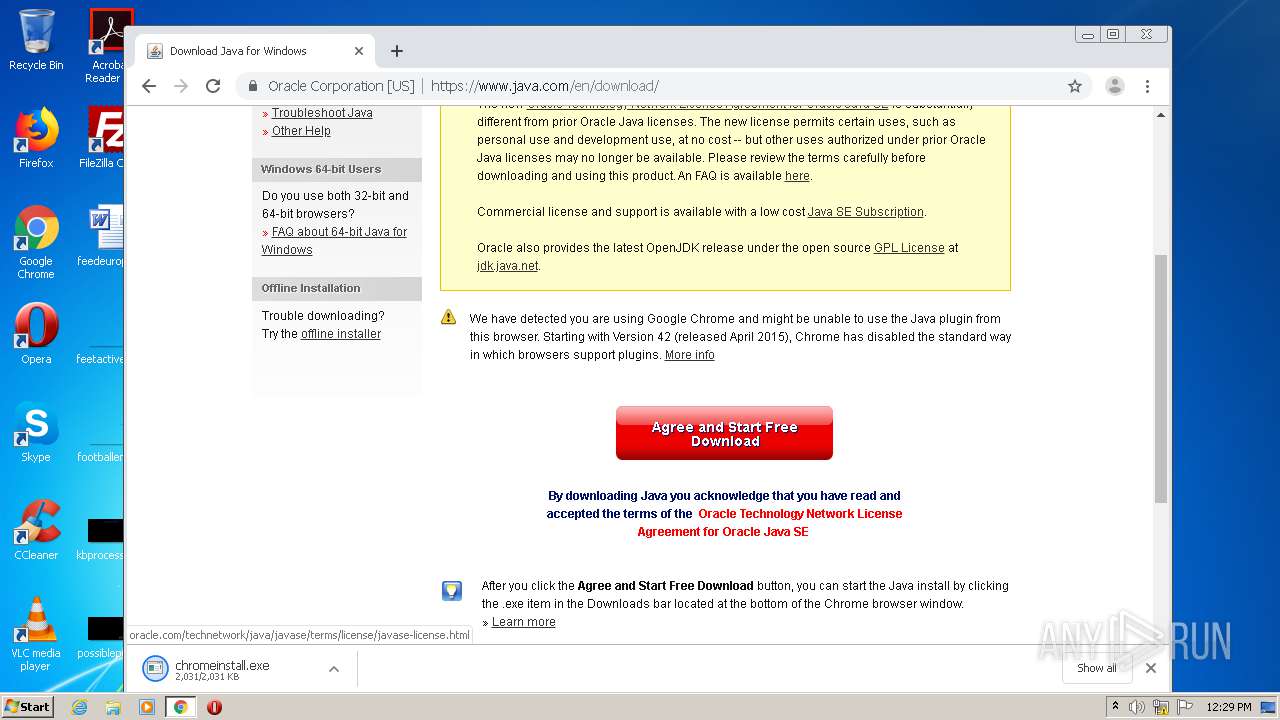Click the volume speaker tray icon
The image size is (1280, 720).
click(x=1137, y=707)
